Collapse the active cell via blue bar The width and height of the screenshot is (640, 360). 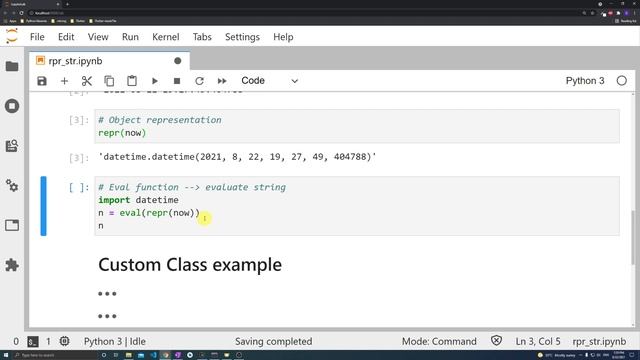[43, 206]
